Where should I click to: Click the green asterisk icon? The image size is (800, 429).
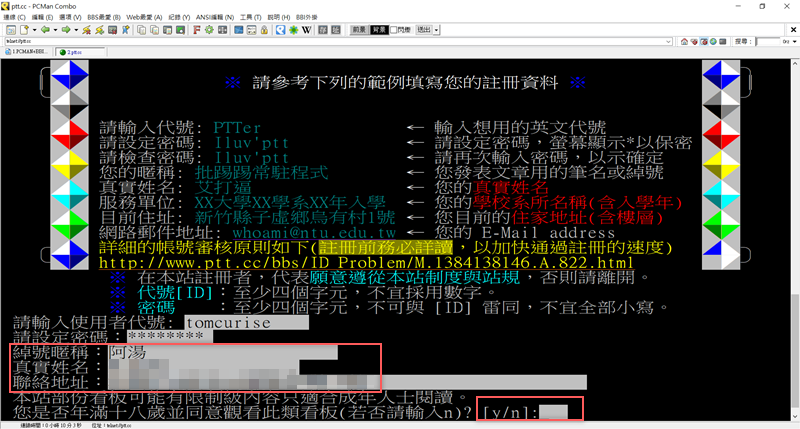click(293, 30)
